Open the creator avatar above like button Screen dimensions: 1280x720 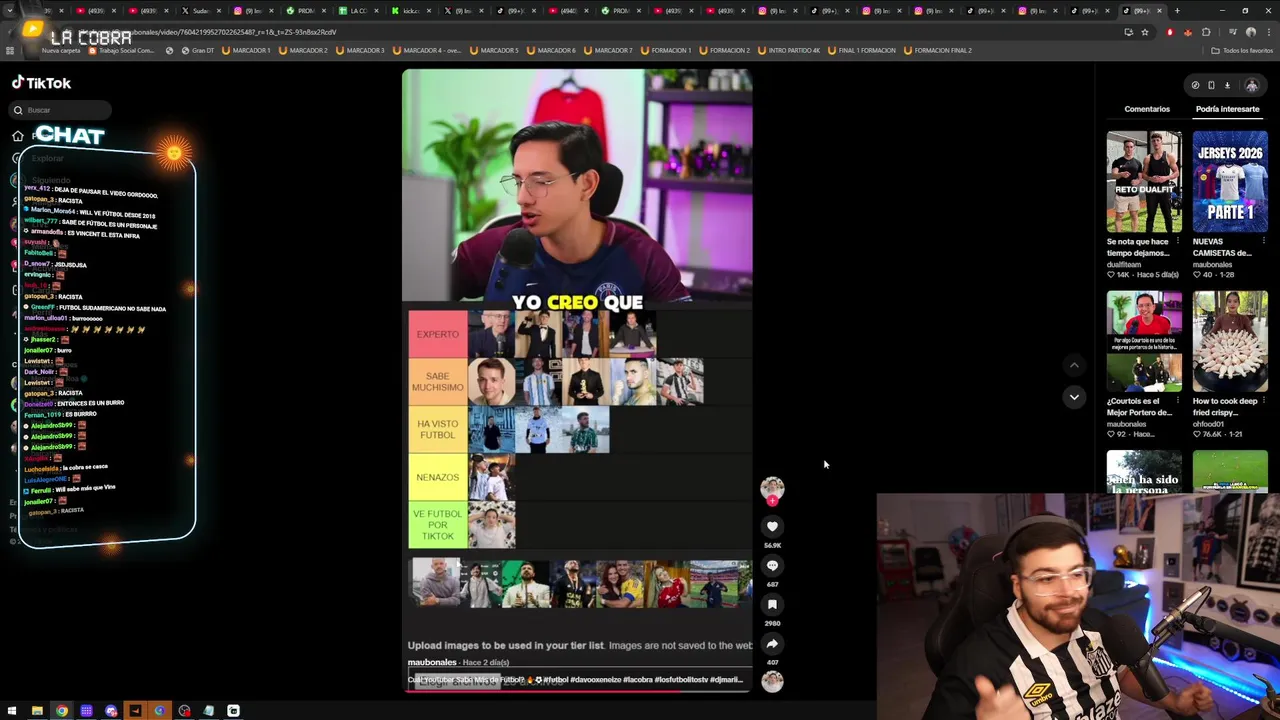coord(772,488)
